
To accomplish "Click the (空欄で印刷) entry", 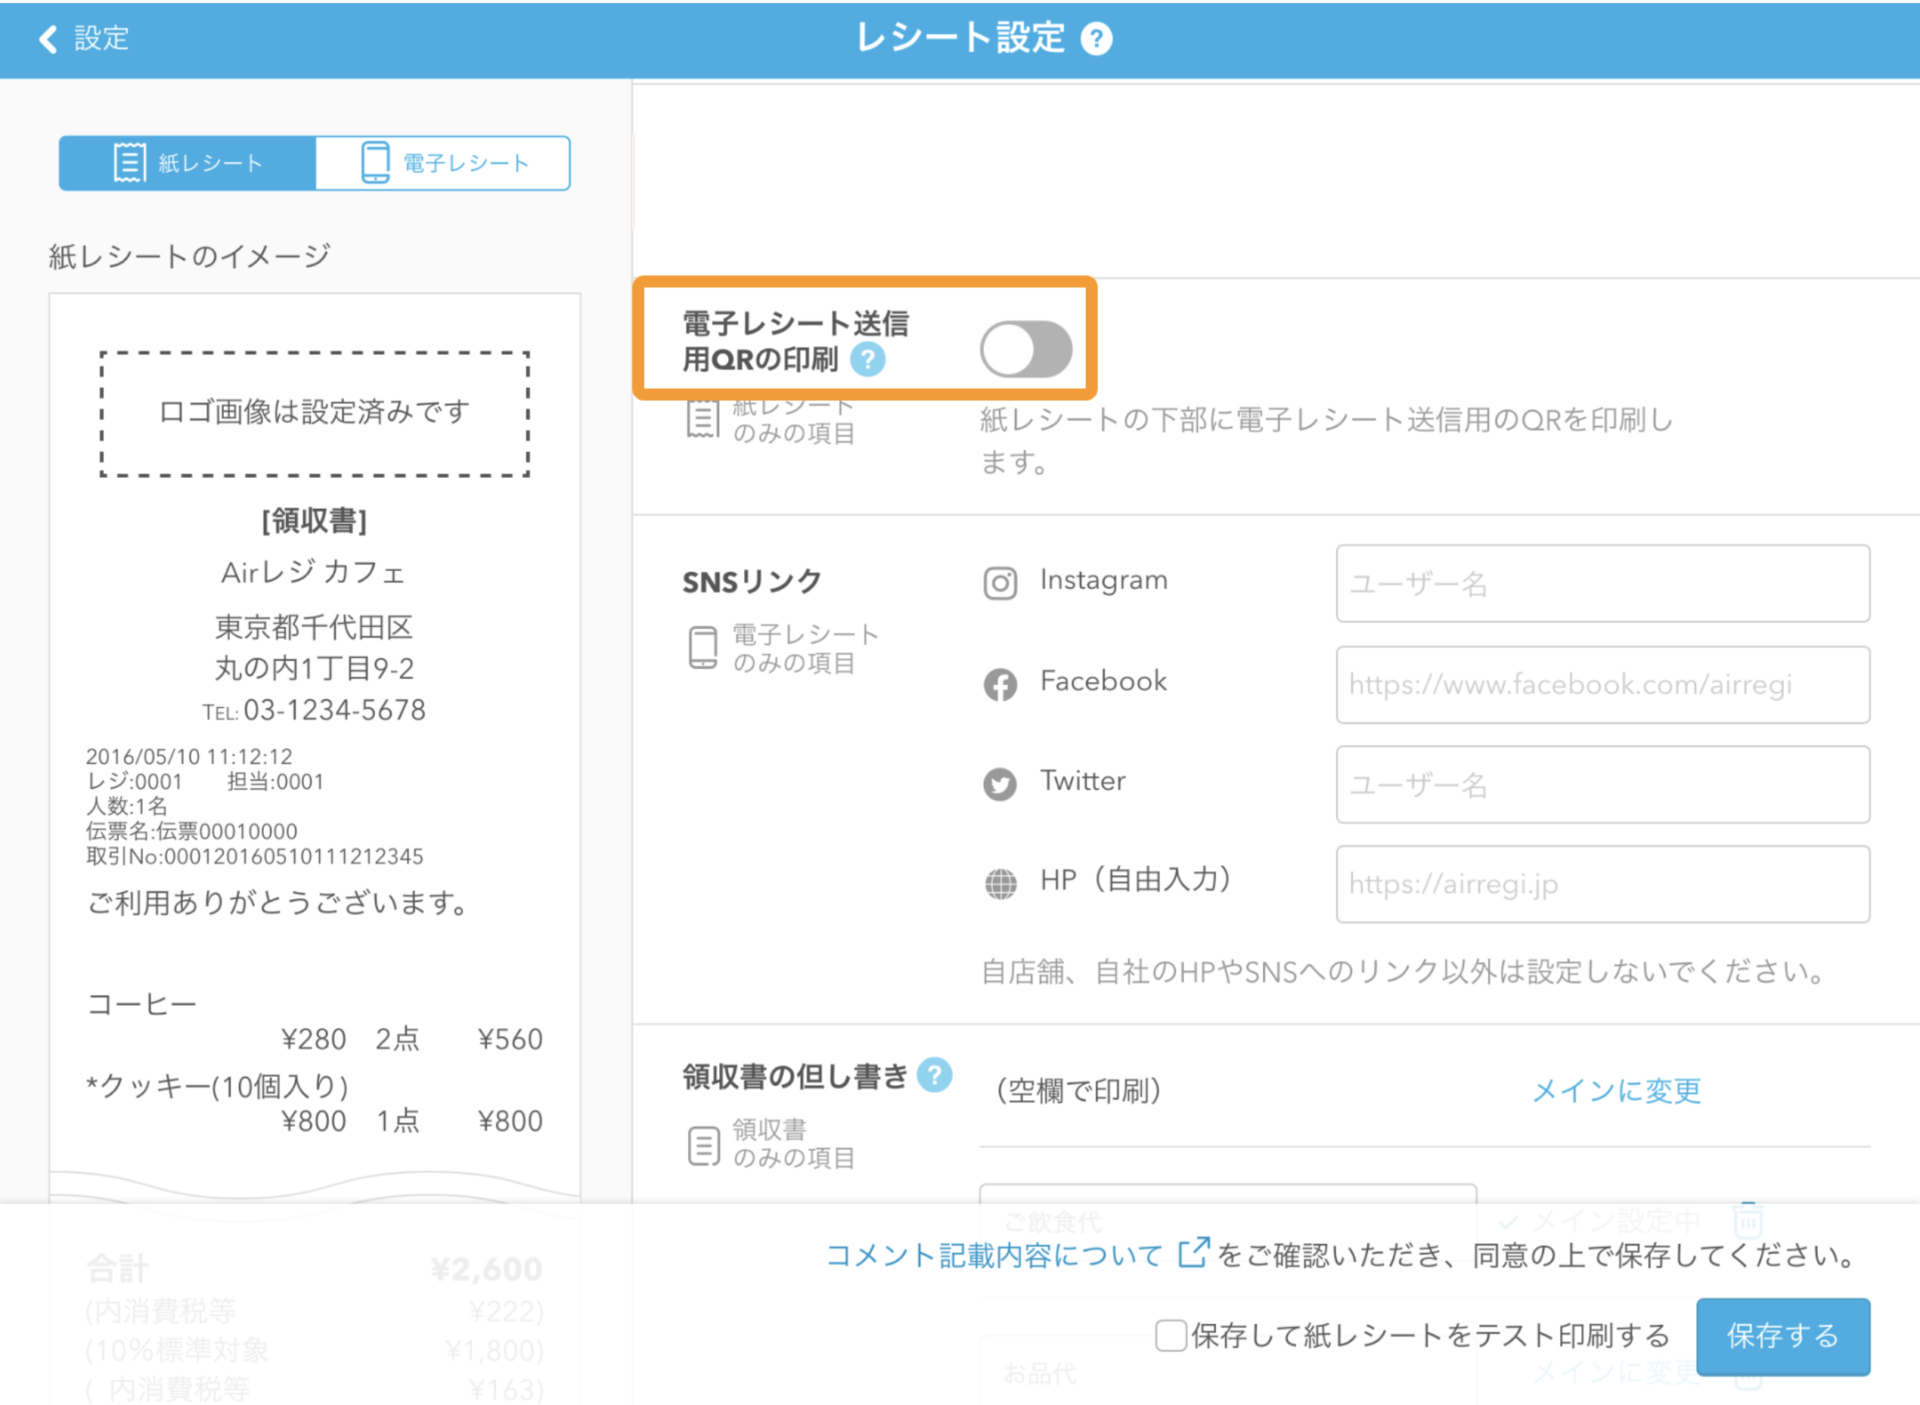I will tap(1078, 1090).
